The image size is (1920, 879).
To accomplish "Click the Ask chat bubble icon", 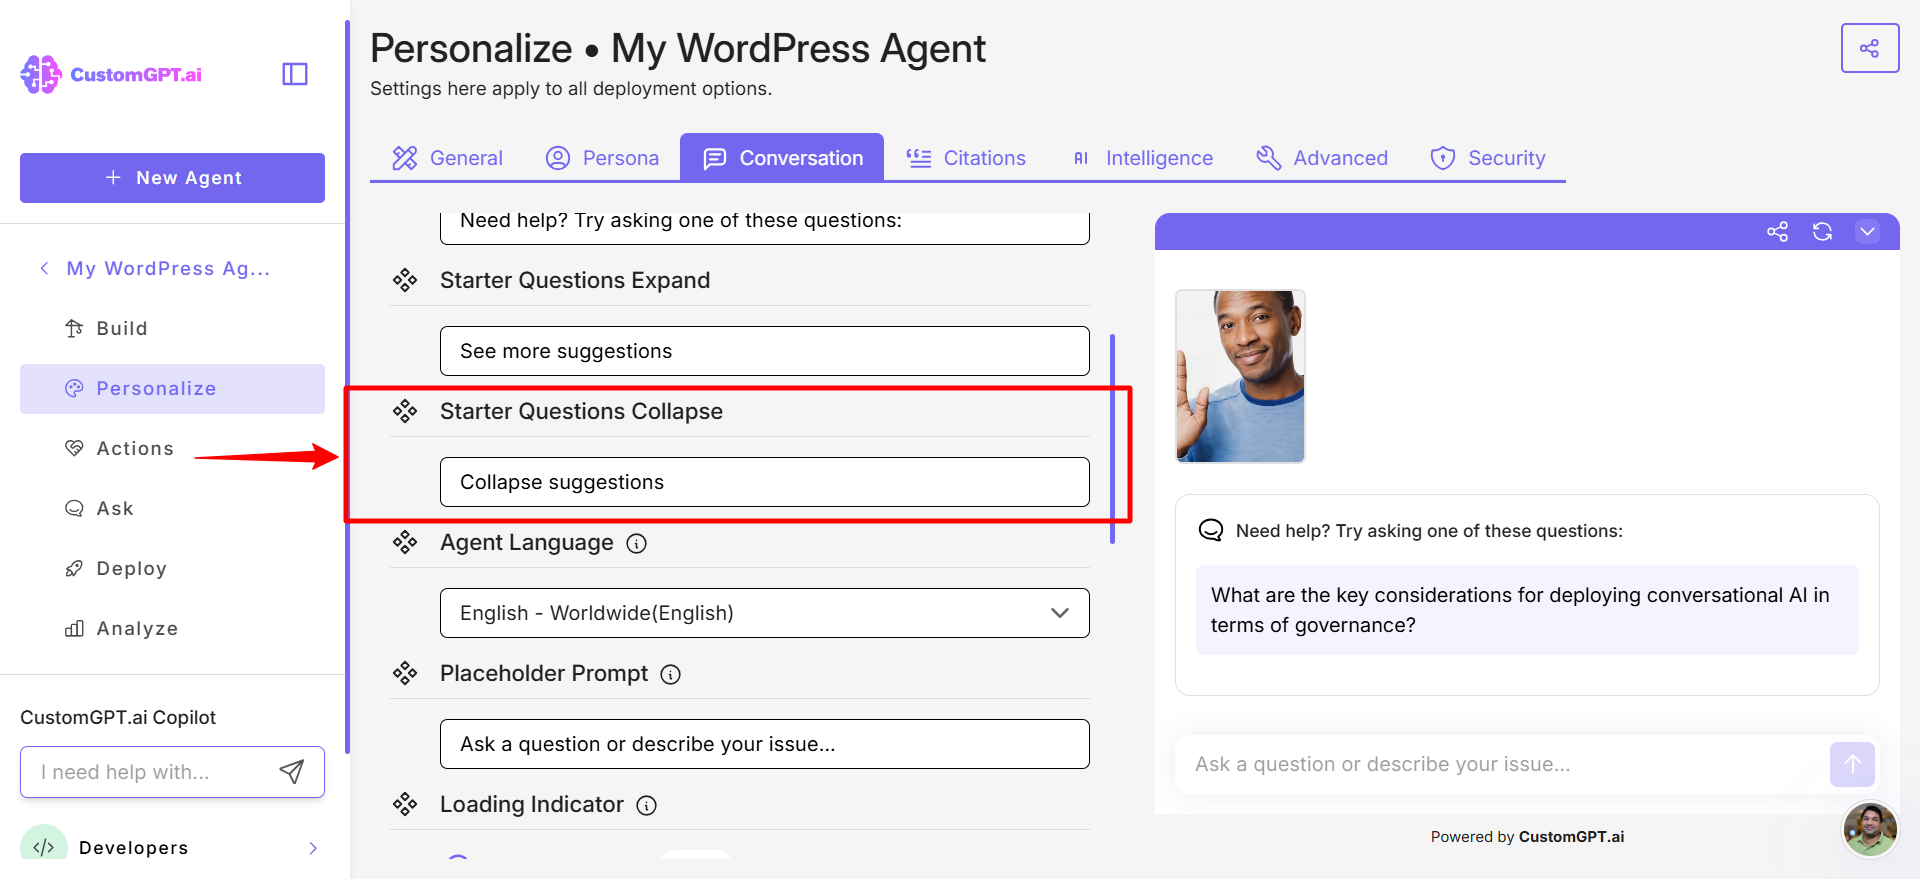I will point(74,509).
